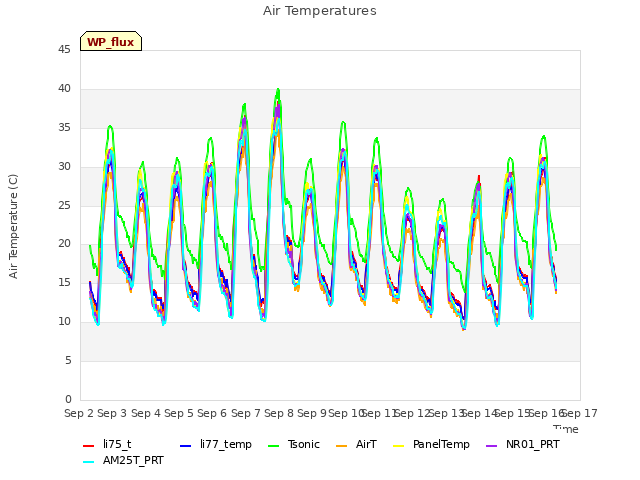Click the Sep 17 x-axis tick label
Viewport: 640px width, 480px height.
click(580, 413)
